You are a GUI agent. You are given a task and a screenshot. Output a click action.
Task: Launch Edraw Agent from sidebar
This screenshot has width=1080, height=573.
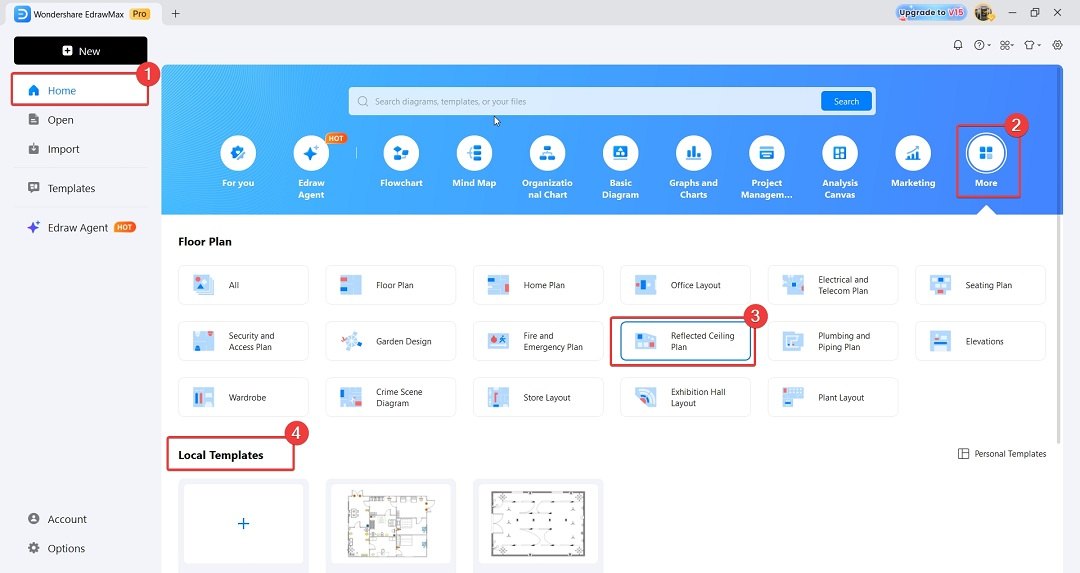pos(80,227)
